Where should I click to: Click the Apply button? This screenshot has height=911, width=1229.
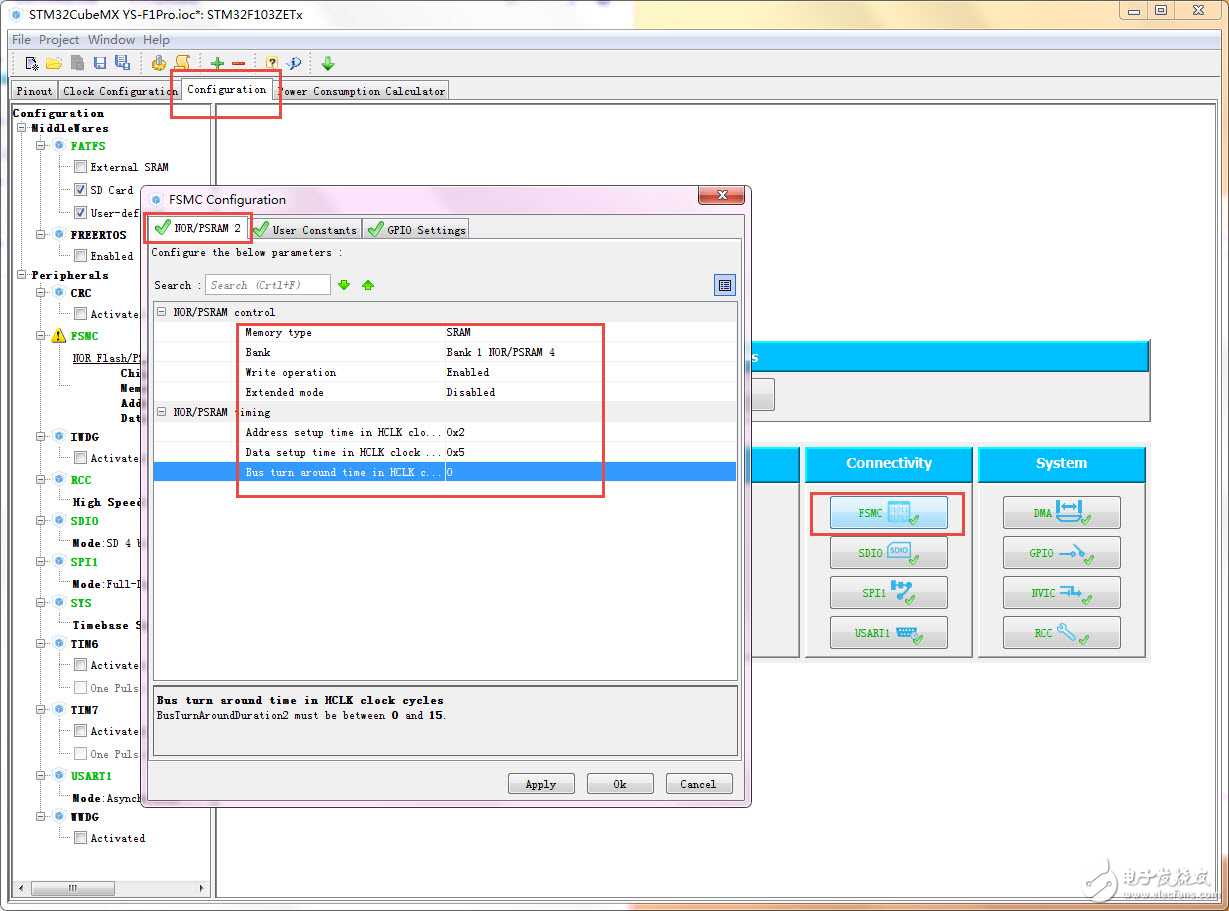click(541, 784)
